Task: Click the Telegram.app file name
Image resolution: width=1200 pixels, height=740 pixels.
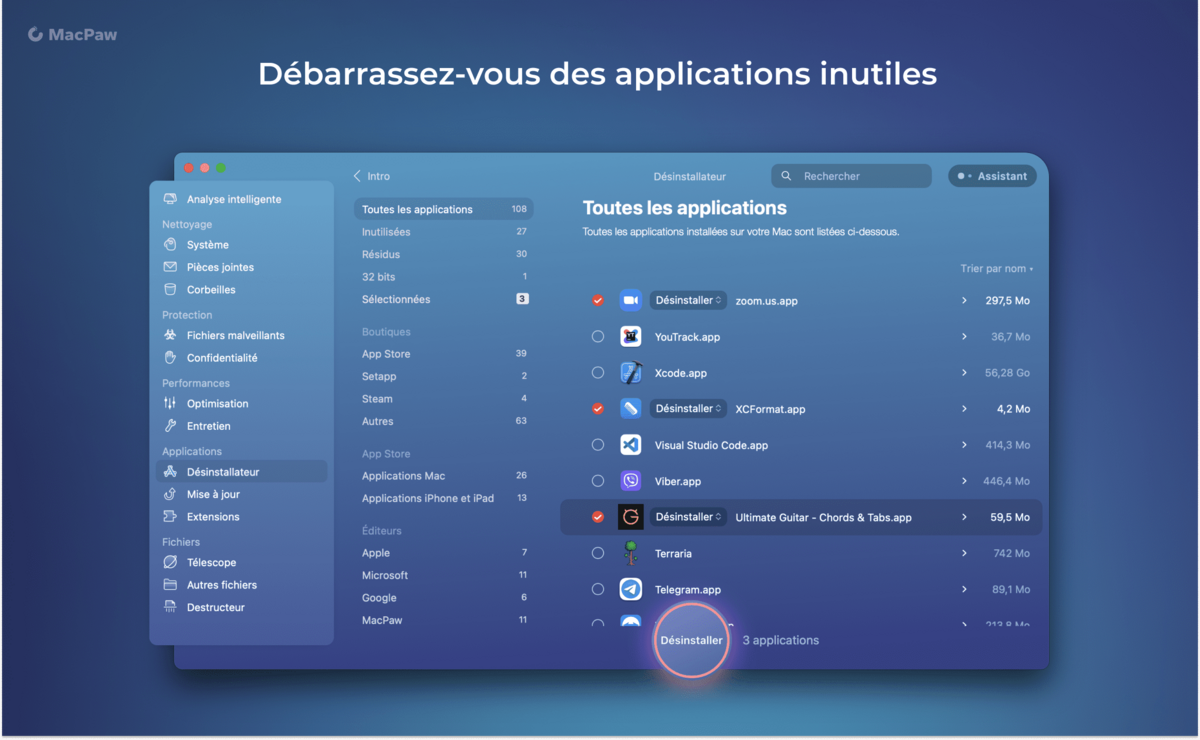Action: coord(687,590)
